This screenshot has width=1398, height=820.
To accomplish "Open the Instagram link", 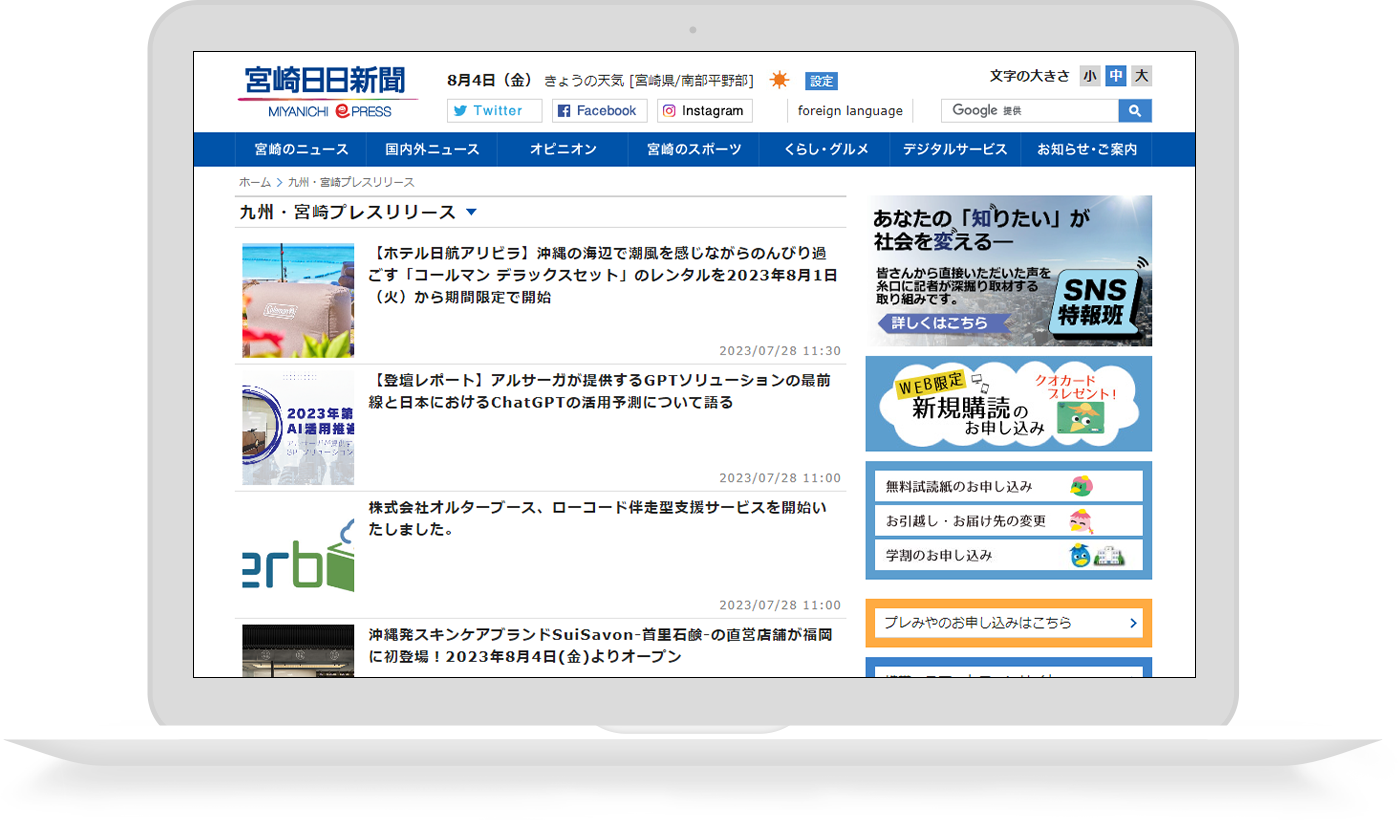I will (705, 111).
